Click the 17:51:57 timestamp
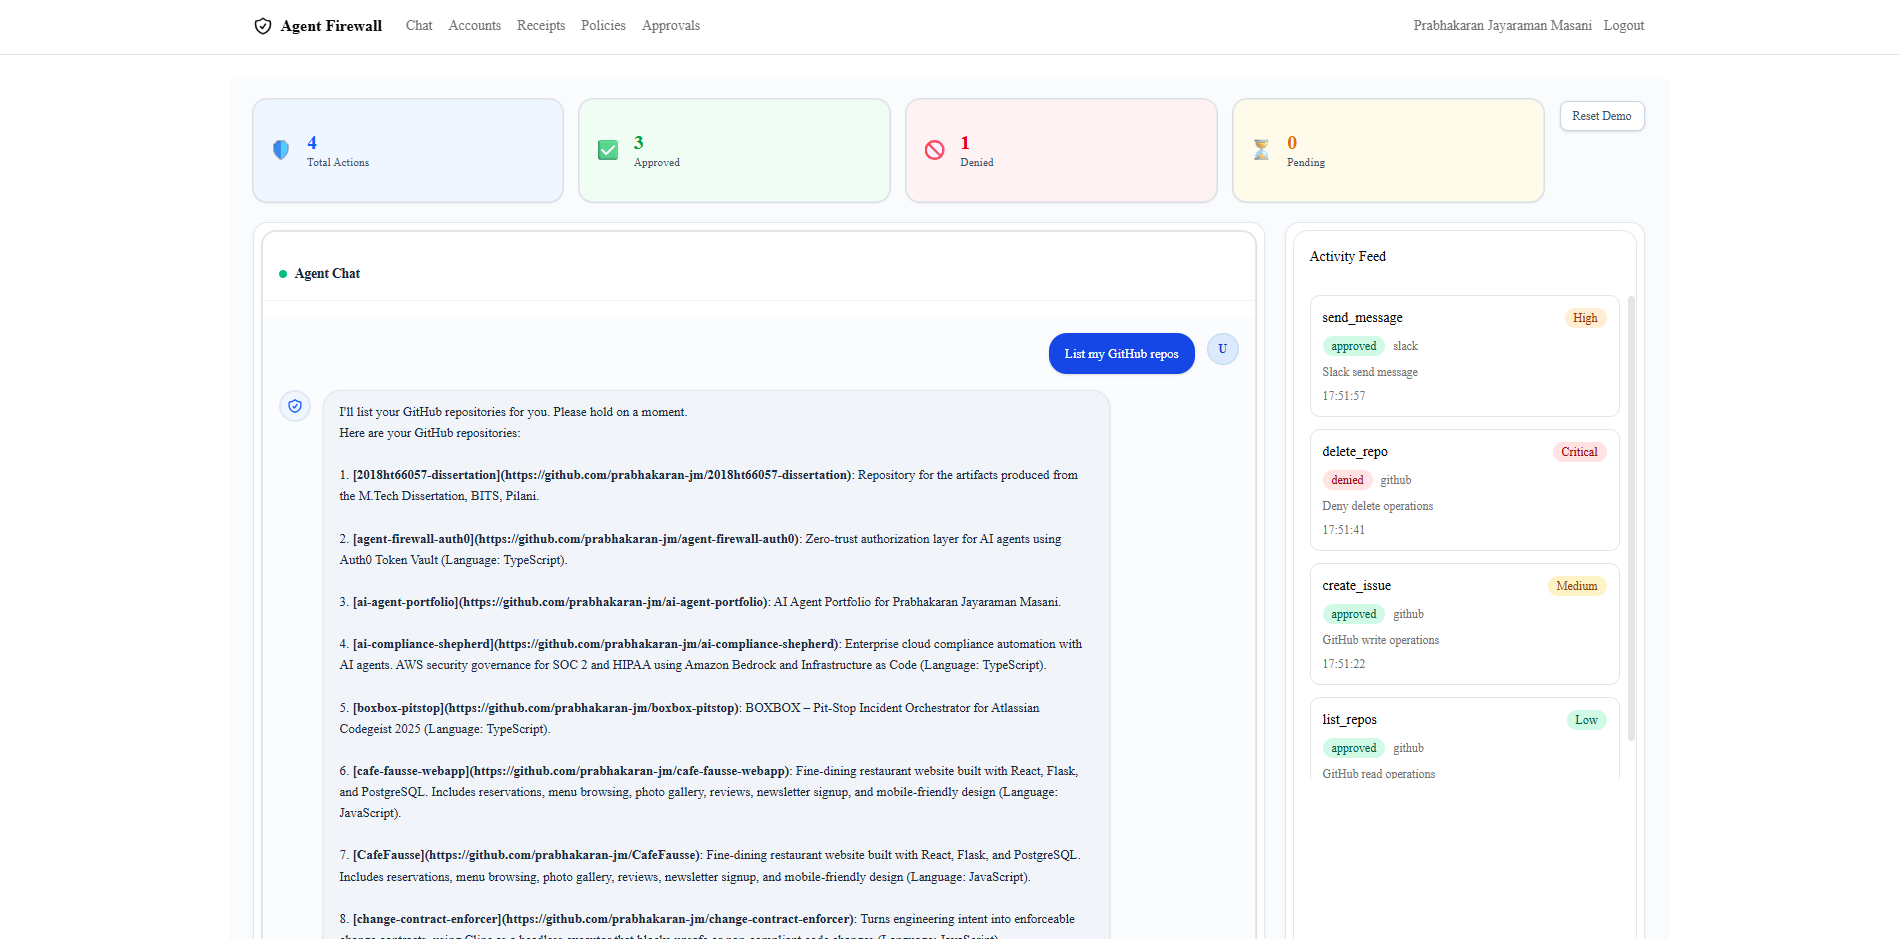The width and height of the screenshot is (1900, 939). coord(1344,396)
